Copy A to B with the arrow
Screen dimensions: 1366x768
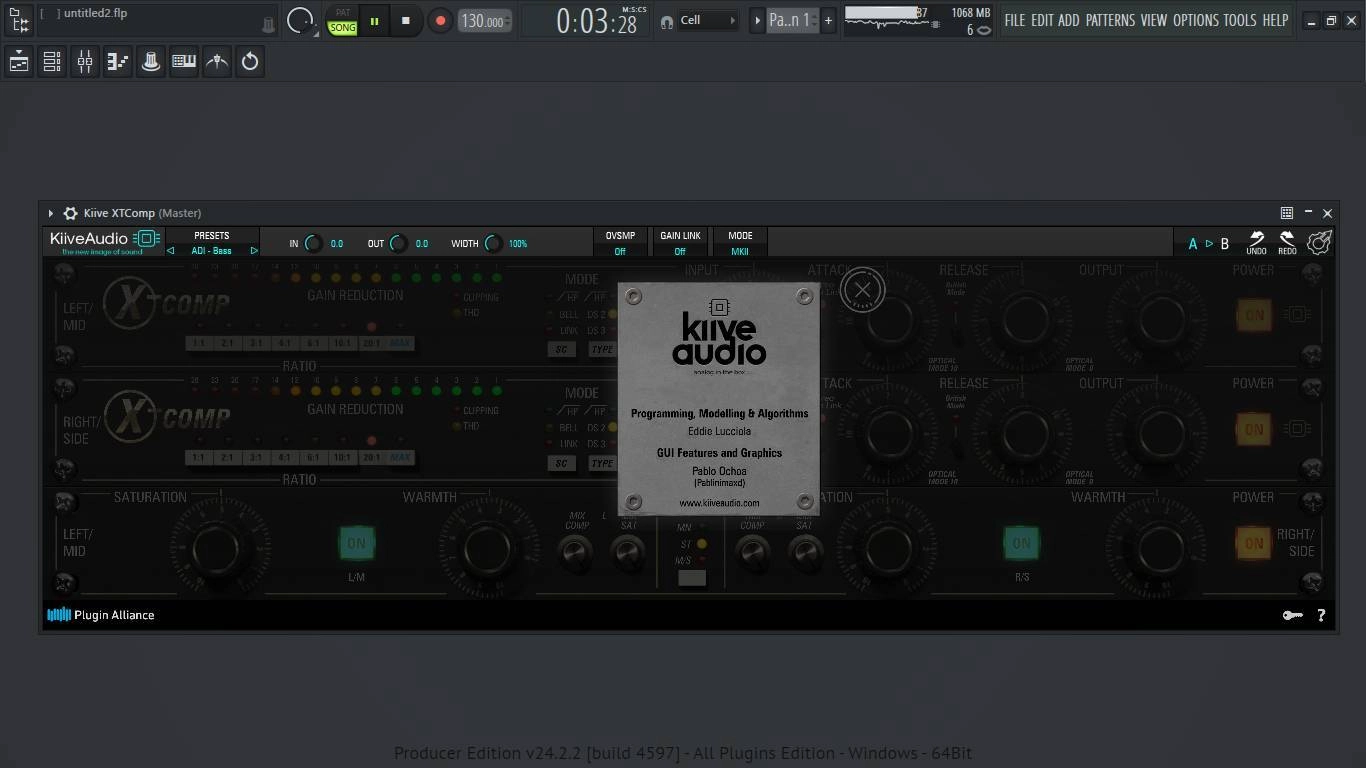click(1209, 244)
